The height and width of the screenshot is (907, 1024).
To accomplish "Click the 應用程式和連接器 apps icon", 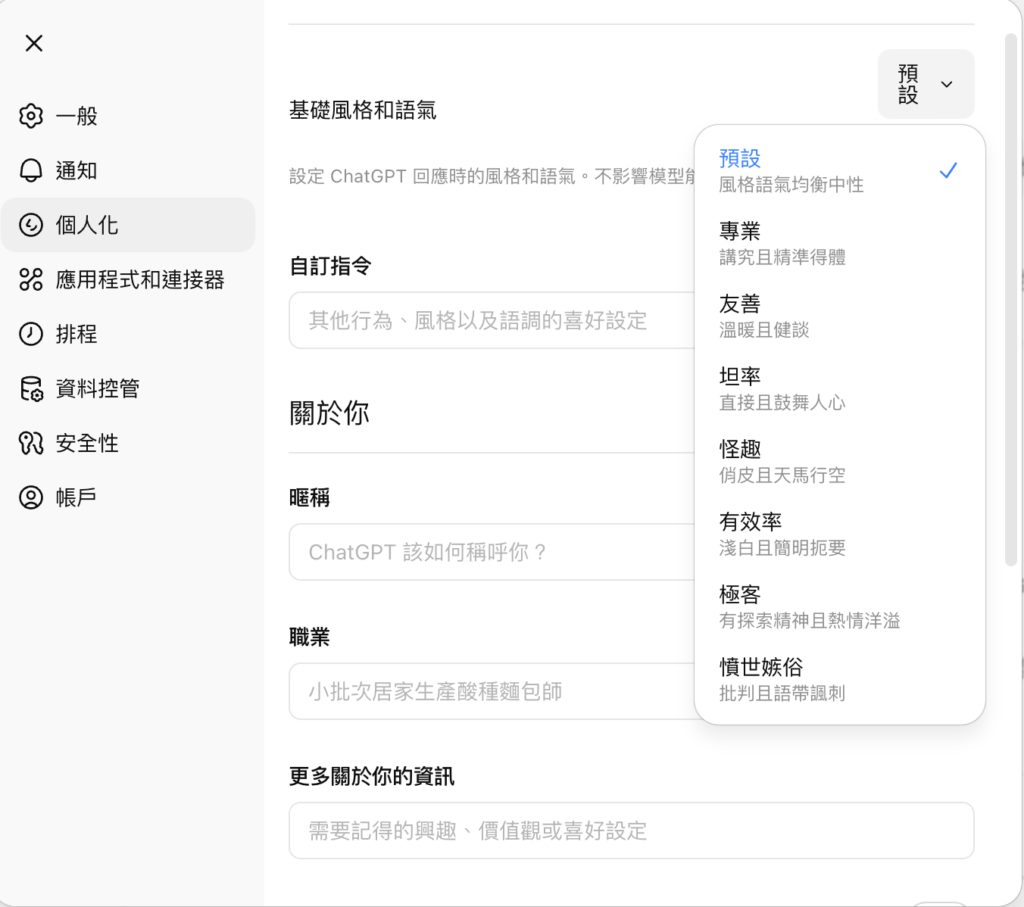I will click(x=32, y=279).
